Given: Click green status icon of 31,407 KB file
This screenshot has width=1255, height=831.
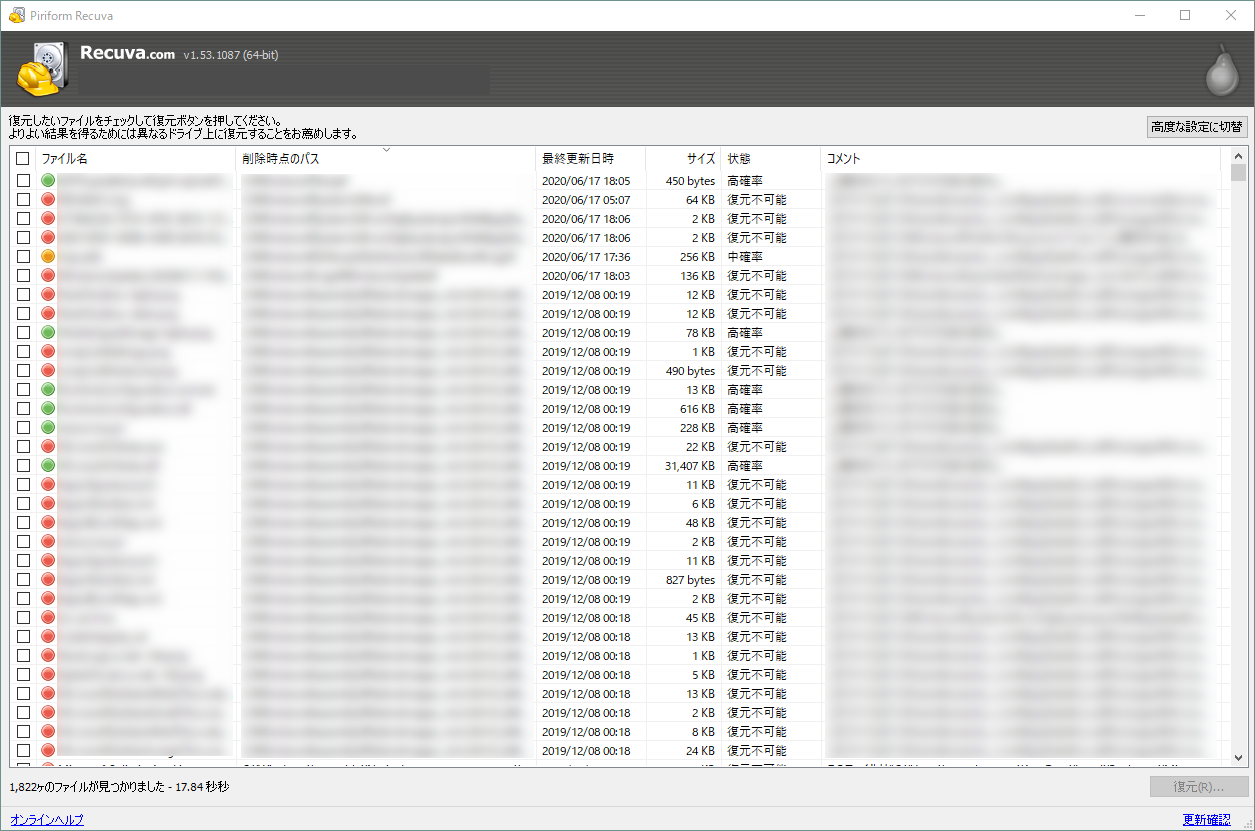Looking at the screenshot, I should 48,466.
